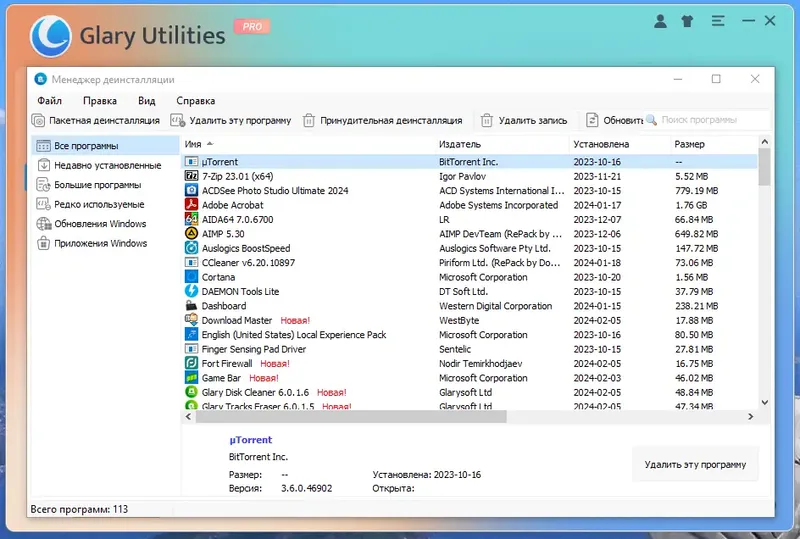Click the horizontal scrollbar left arrow
This screenshot has width=800, height=539.
pos(188,416)
